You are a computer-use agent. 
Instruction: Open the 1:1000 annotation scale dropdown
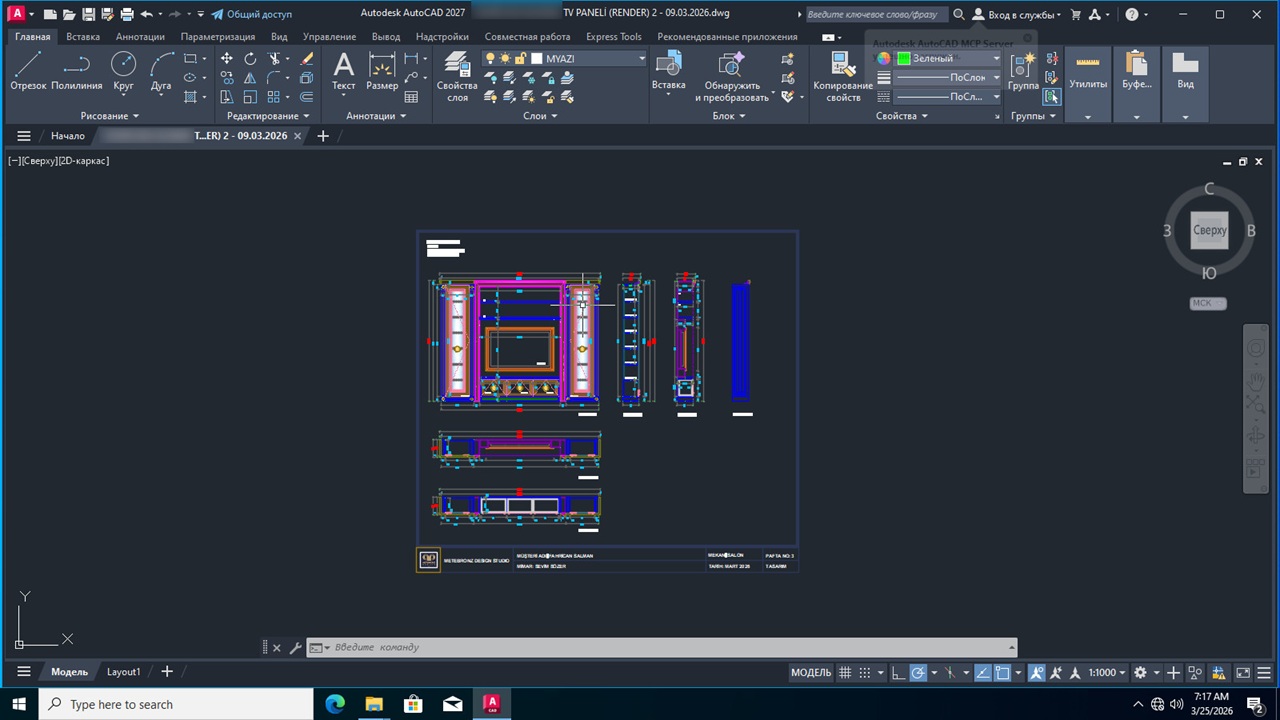[1107, 673]
